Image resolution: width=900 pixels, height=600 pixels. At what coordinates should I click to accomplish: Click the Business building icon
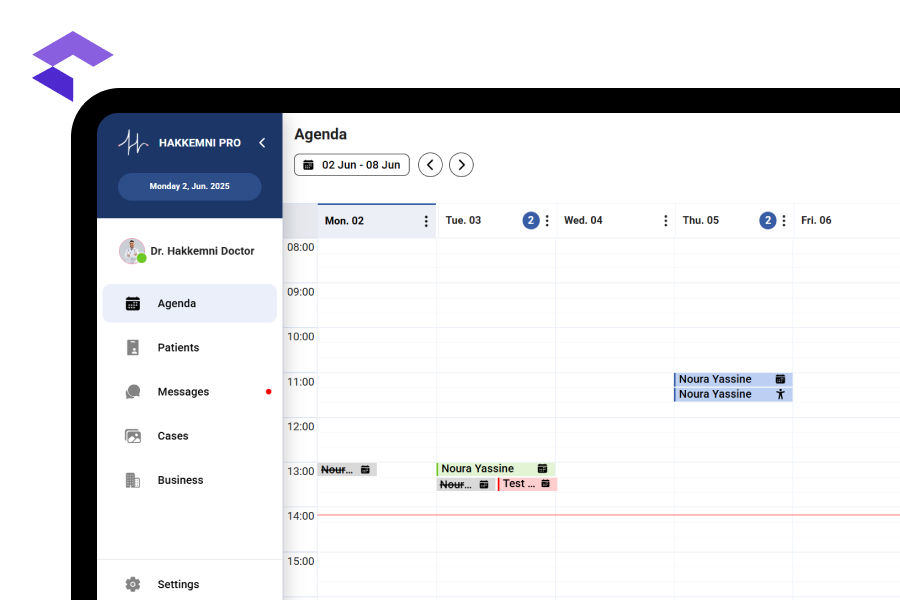(133, 480)
